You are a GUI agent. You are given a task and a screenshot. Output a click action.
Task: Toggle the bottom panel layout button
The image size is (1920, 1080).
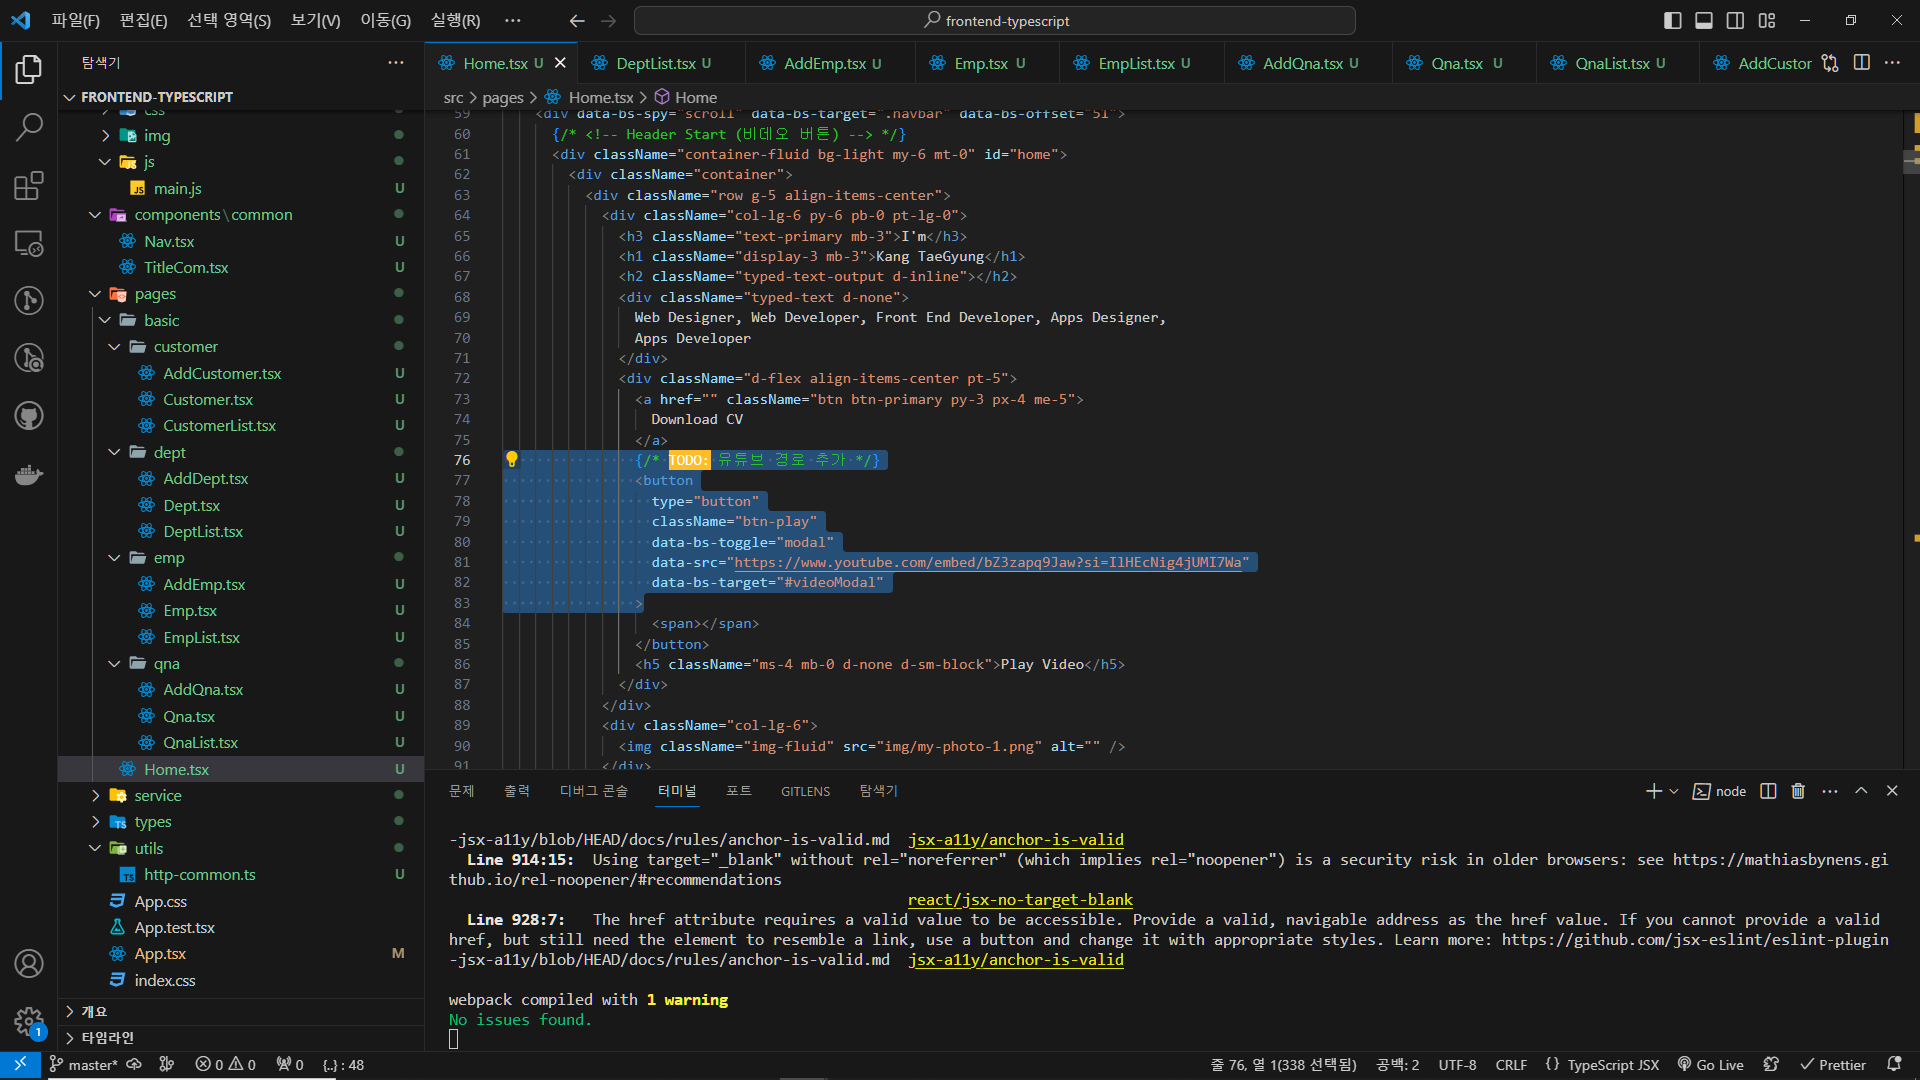[x=1704, y=20]
